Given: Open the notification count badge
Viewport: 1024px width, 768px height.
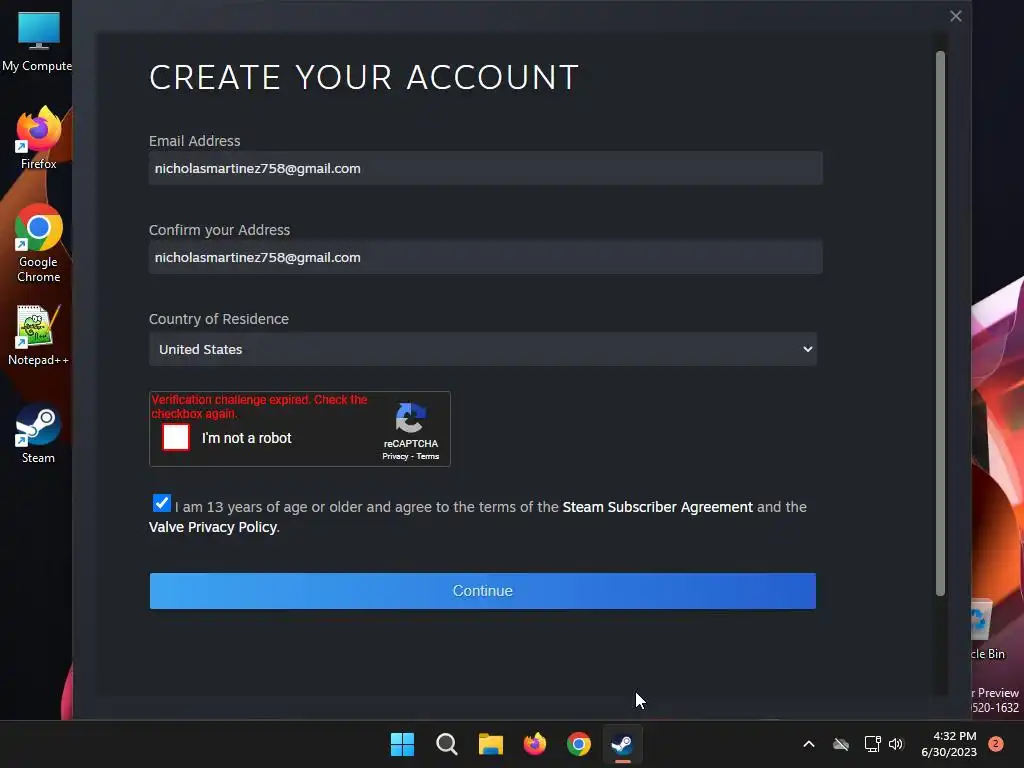Looking at the screenshot, I should pos(996,744).
